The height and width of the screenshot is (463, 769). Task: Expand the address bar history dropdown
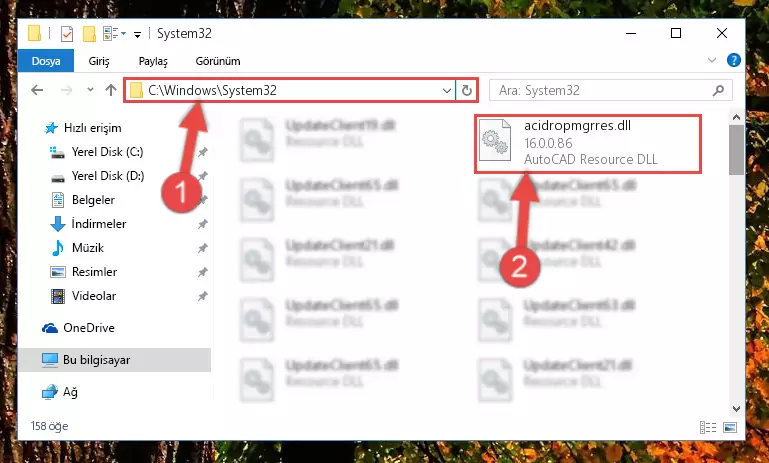coord(447,90)
